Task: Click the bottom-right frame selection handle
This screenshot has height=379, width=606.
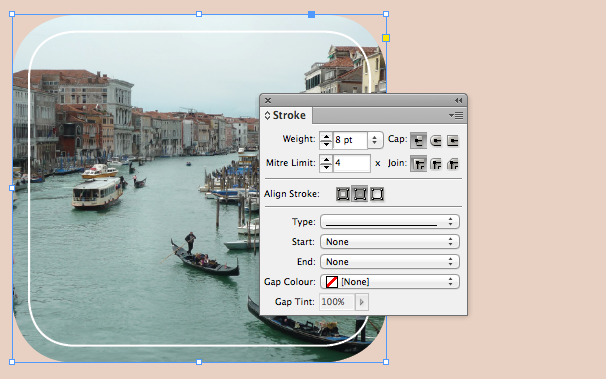Action: [386, 362]
